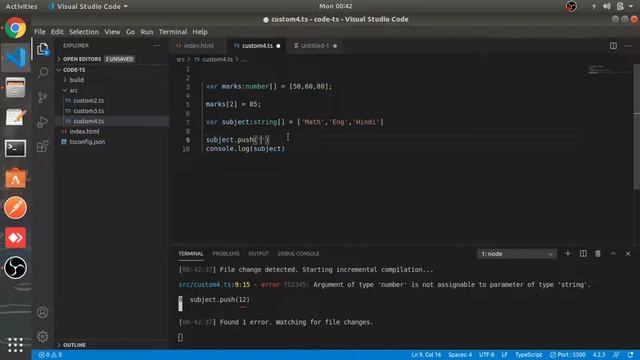This screenshot has width=640, height=360.
Task: Click Spaces: 4 indentation setting
Action: [x=460, y=355]
